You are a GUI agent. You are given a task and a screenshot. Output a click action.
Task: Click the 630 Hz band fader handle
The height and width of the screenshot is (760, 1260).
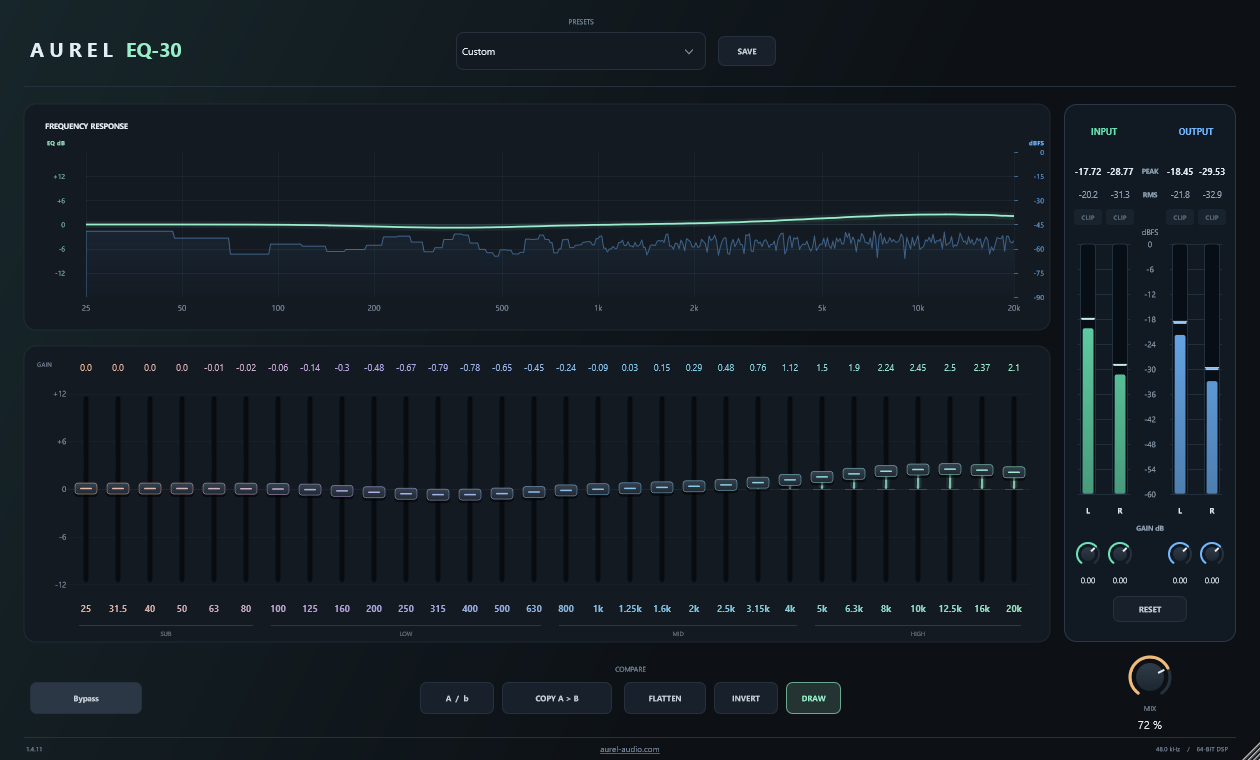(534, 491)
